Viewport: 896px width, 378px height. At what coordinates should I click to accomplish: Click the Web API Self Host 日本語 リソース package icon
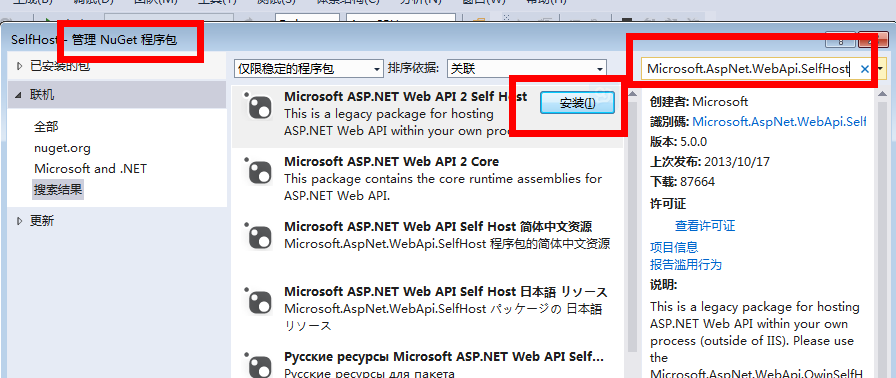point(258,301)
